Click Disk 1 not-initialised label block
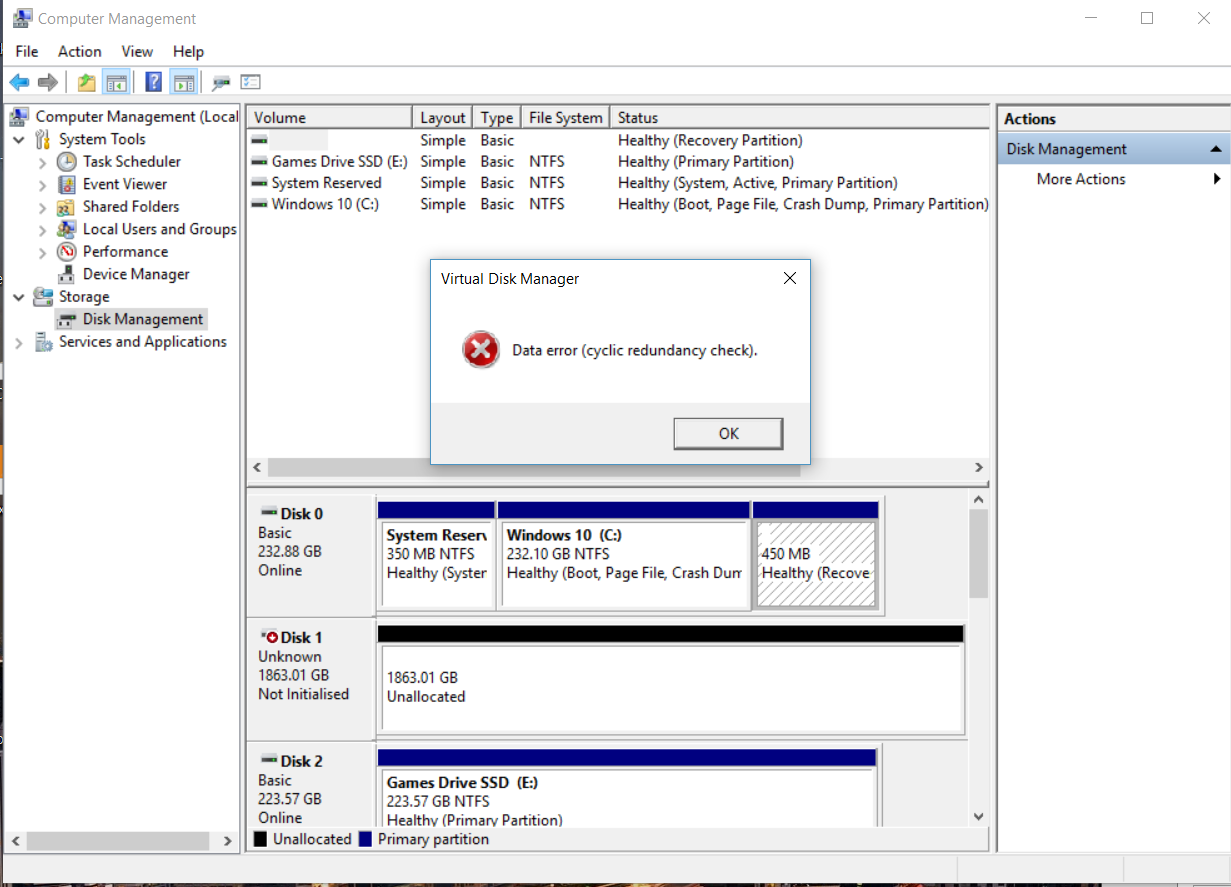This screenshot has height=887, width=1231. 310,678
